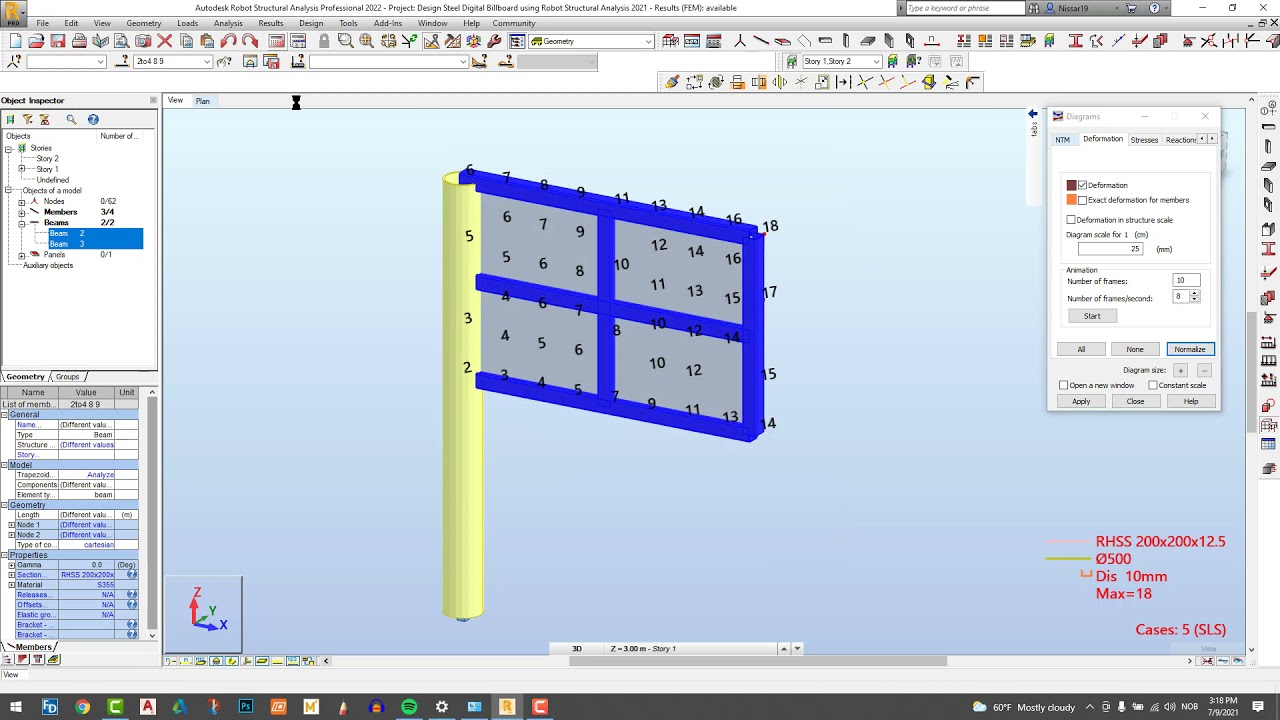Click the padlock icon in the toolbar
The height and width of the screenshot is (720, 1280).
(324, 41)
